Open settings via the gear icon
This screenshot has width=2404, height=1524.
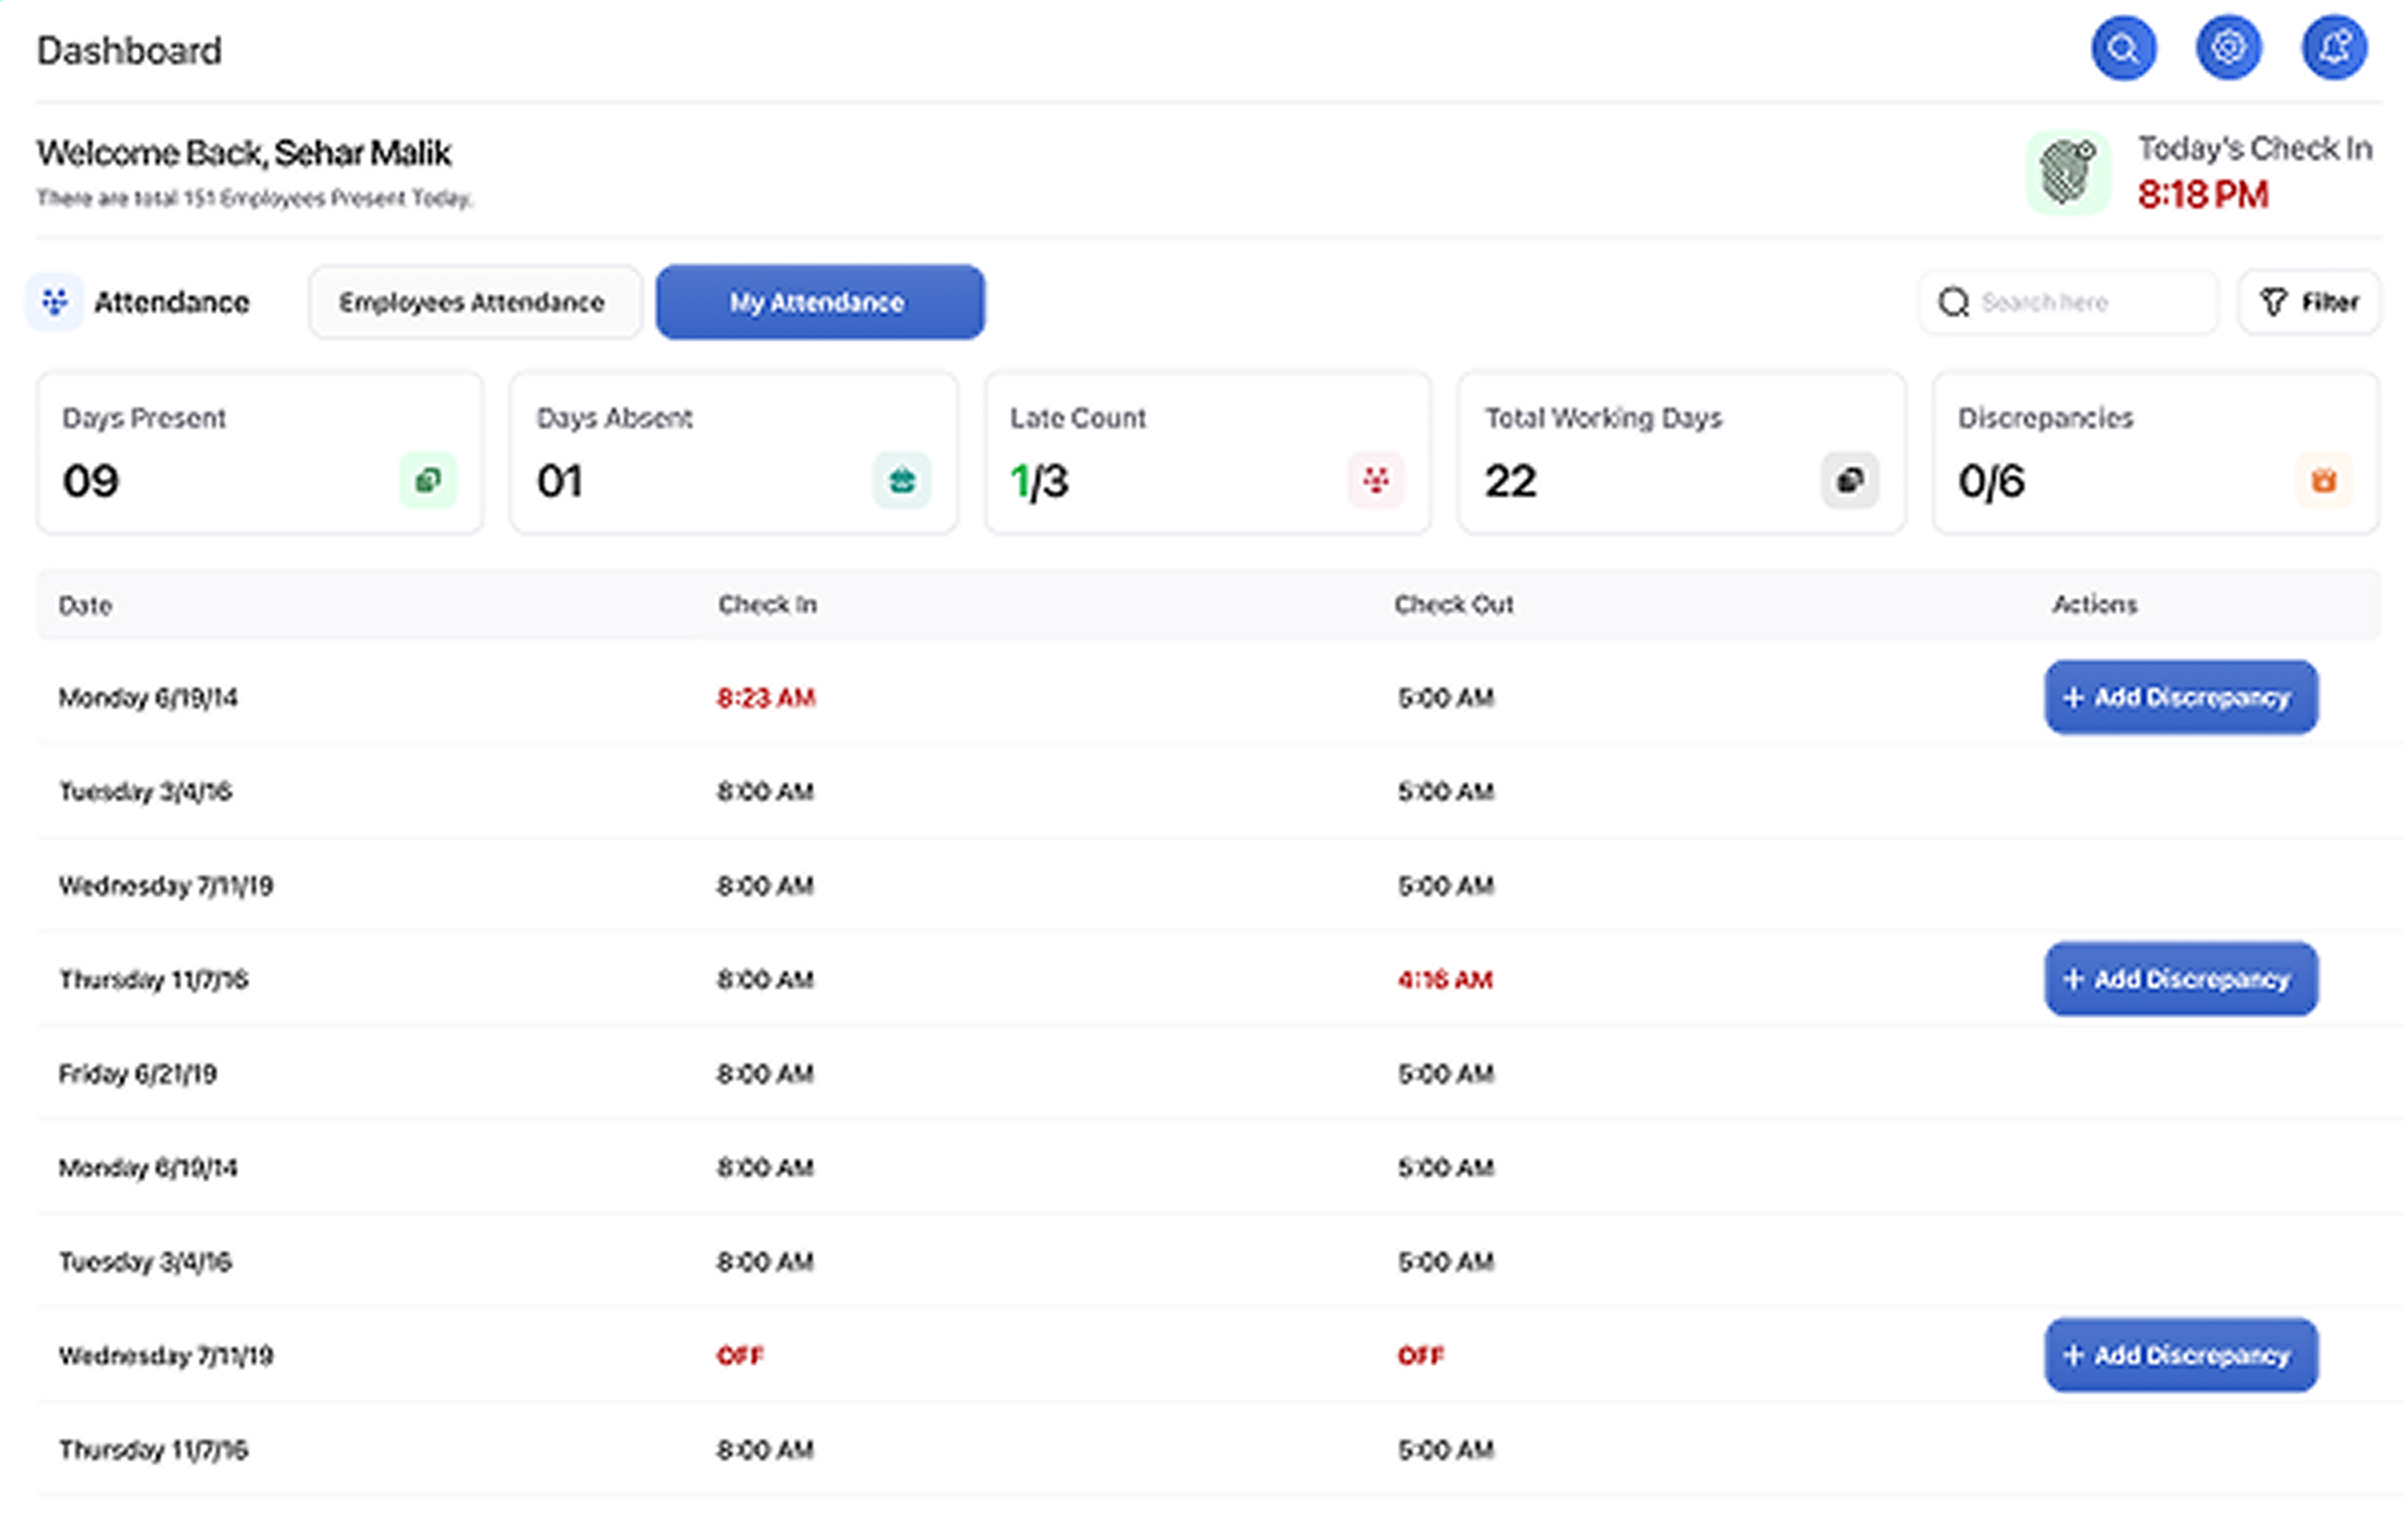tap(2227, 48)
